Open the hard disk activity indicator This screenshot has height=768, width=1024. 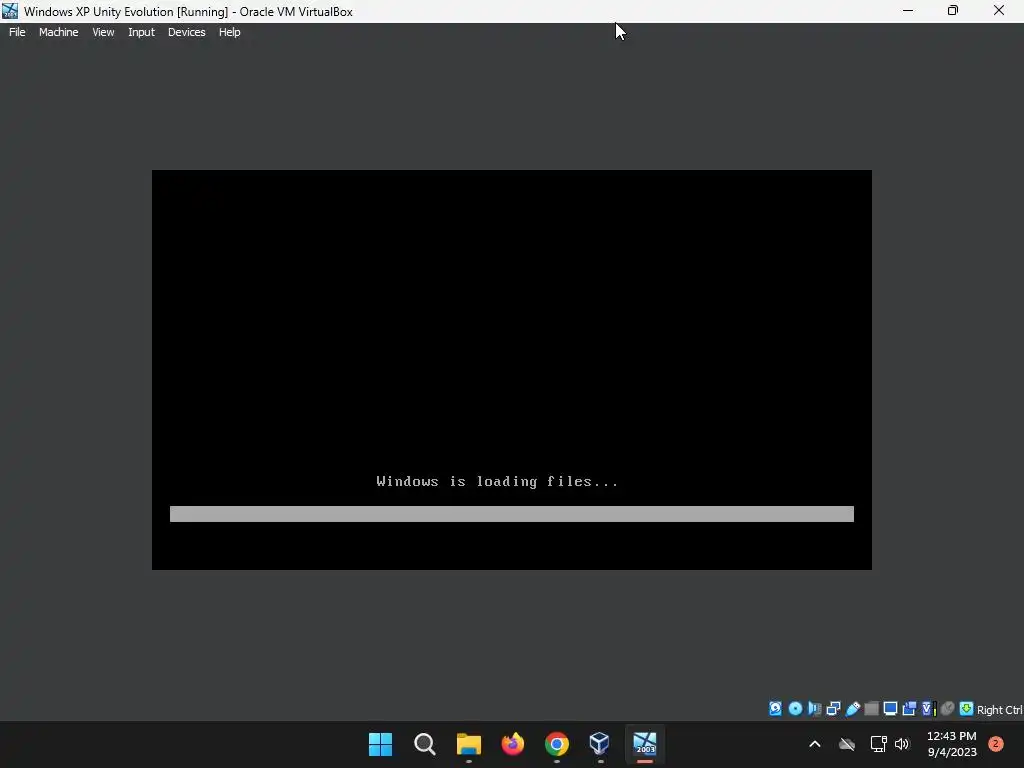[x=775, y=709]
